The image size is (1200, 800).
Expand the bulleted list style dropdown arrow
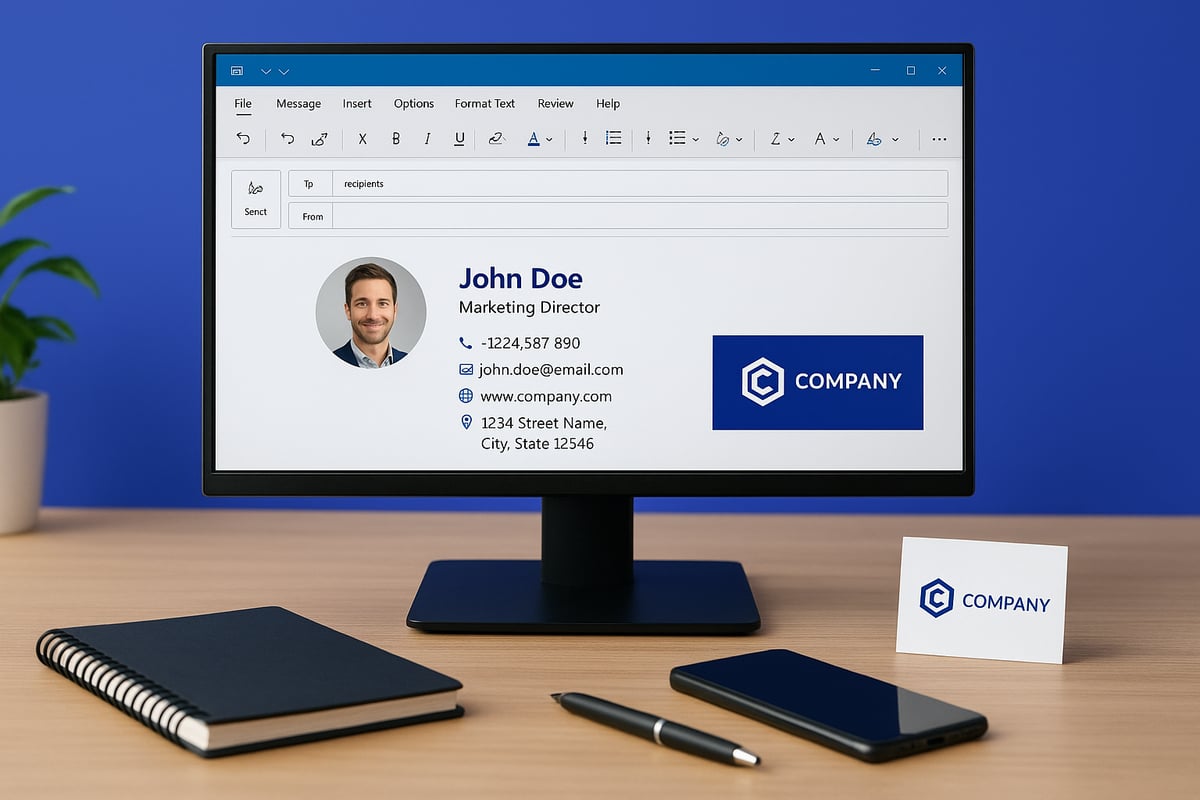[695, 140]
